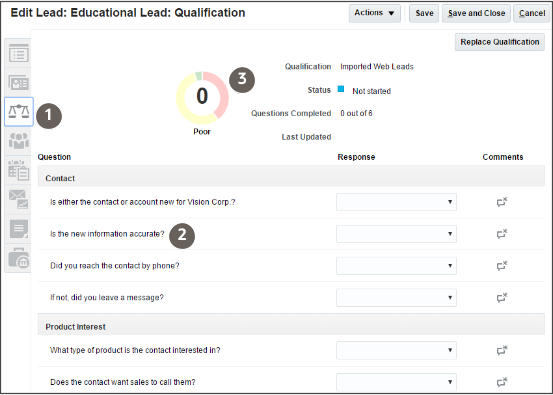The image size is (553, 395).
Task: Open the sales team people sidebar icon
Action: click(x=18, y=141)
